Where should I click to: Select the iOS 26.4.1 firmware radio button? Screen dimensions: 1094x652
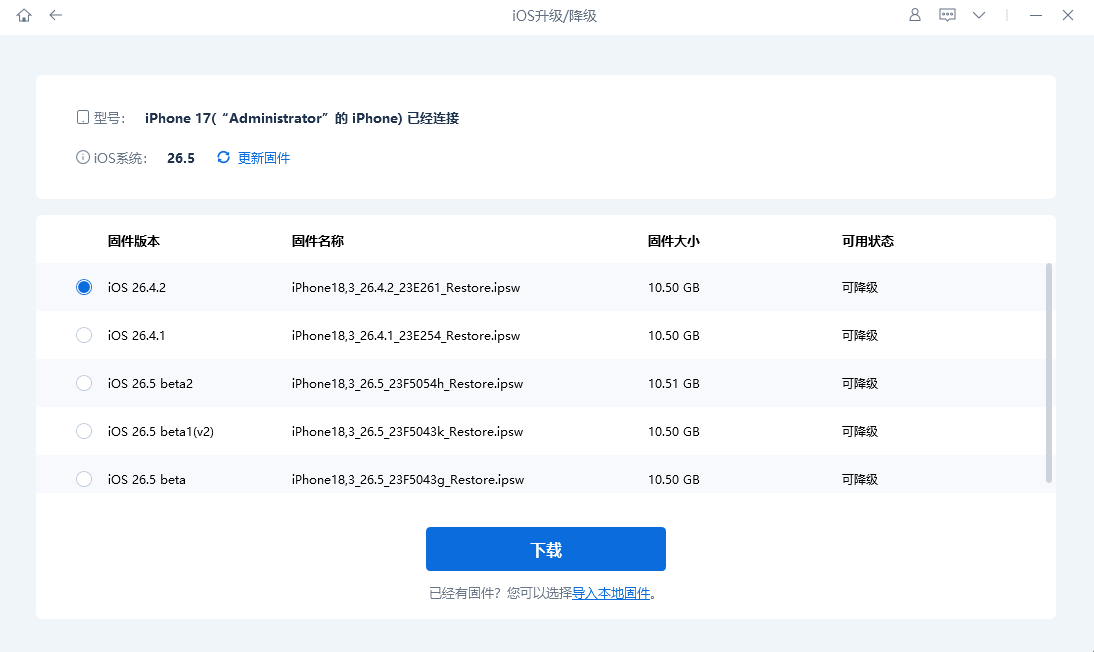[x=84, y=335]
